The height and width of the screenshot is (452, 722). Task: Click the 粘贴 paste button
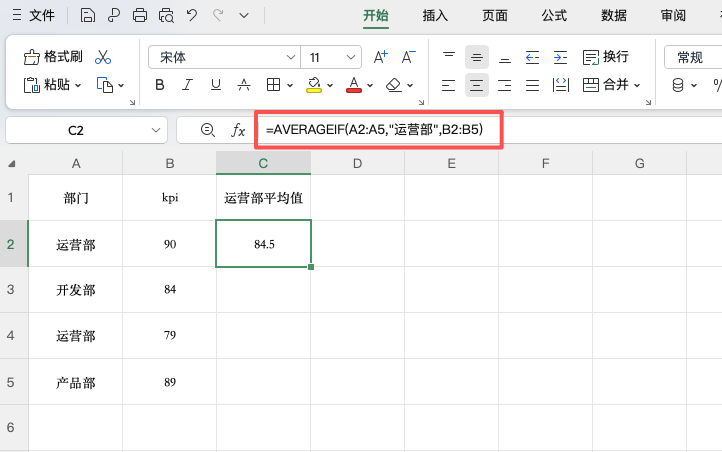[47, 85]
